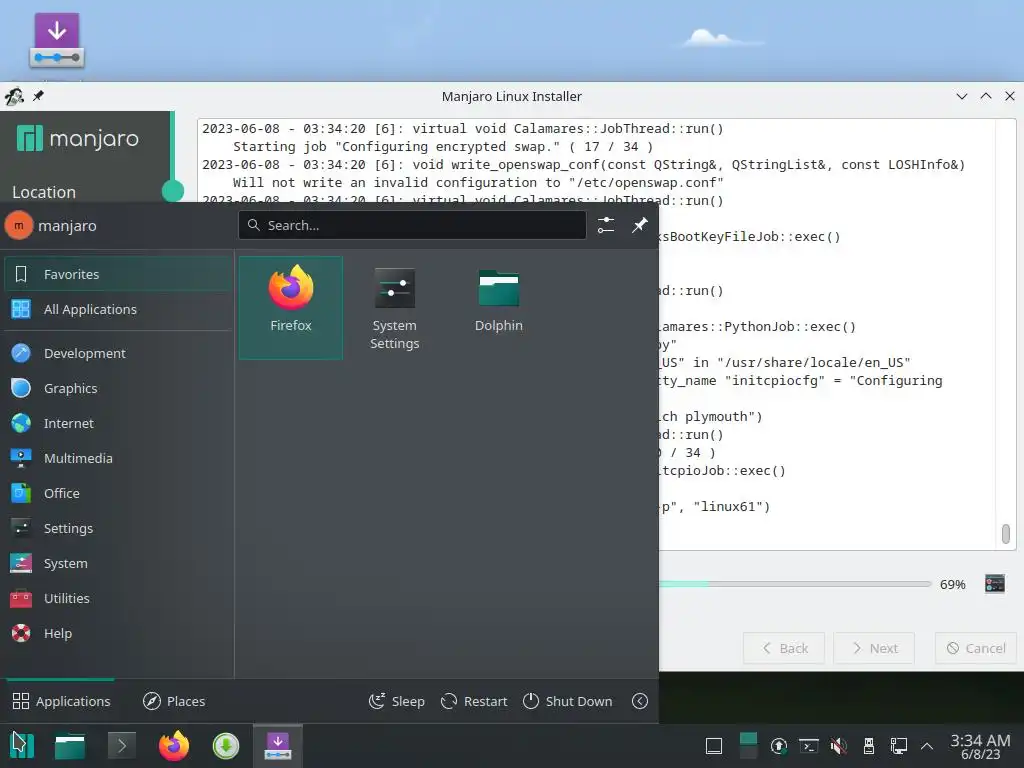Click installer window menu icon
The image size is (1024, 768).
[x=14, y=97]
